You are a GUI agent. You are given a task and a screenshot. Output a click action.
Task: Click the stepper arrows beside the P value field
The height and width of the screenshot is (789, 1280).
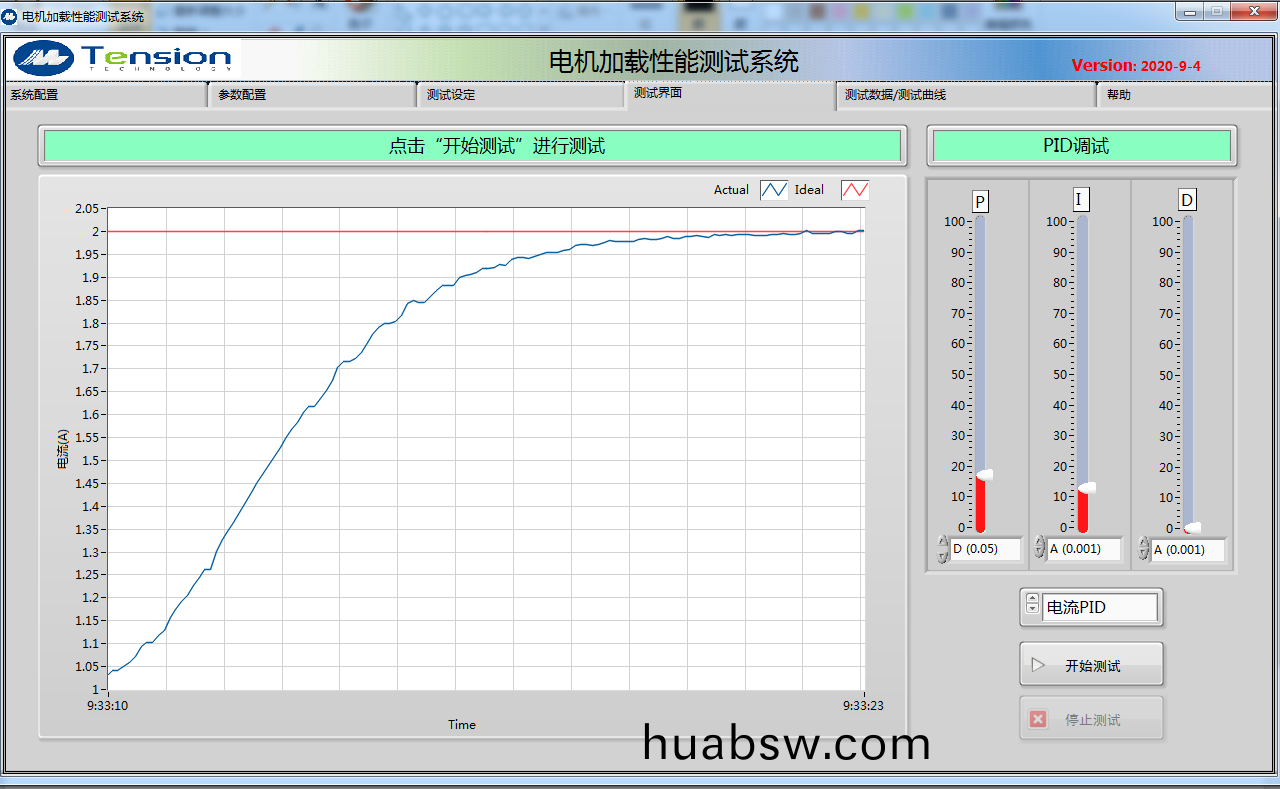tap(942, 549)
